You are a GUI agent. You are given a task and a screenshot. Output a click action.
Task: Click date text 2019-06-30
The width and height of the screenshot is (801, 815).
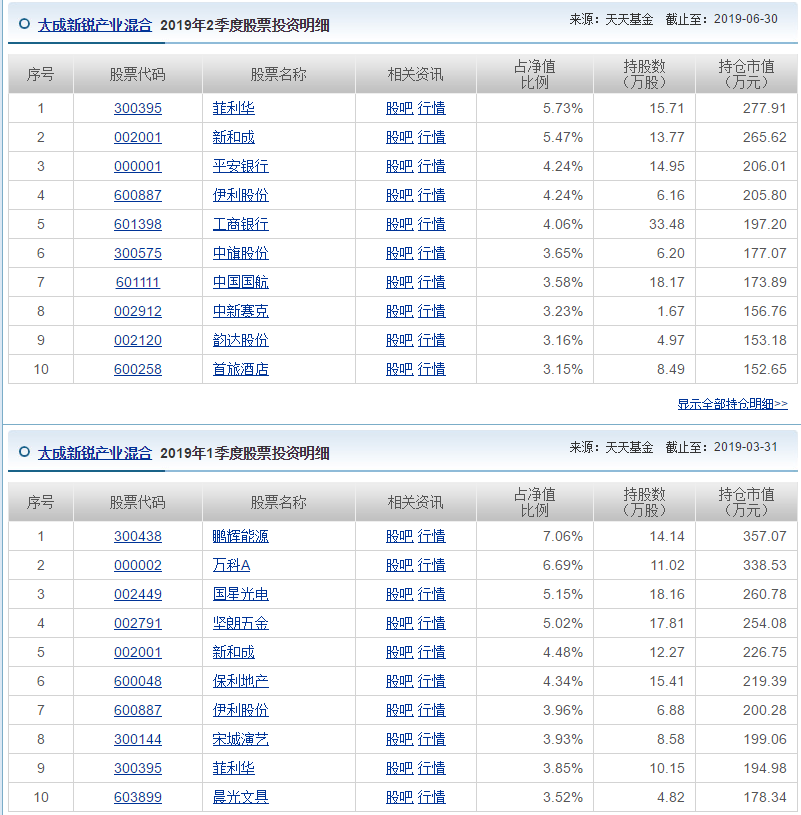point(745,19)
